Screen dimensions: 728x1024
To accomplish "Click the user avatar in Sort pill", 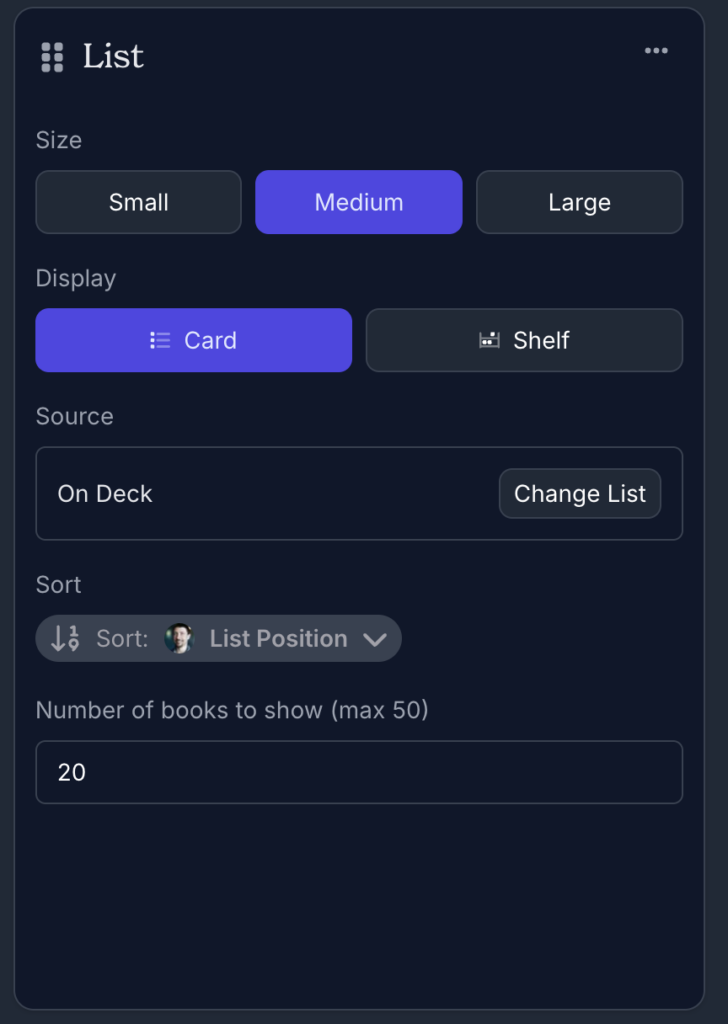I will click(x=178, y=638).
